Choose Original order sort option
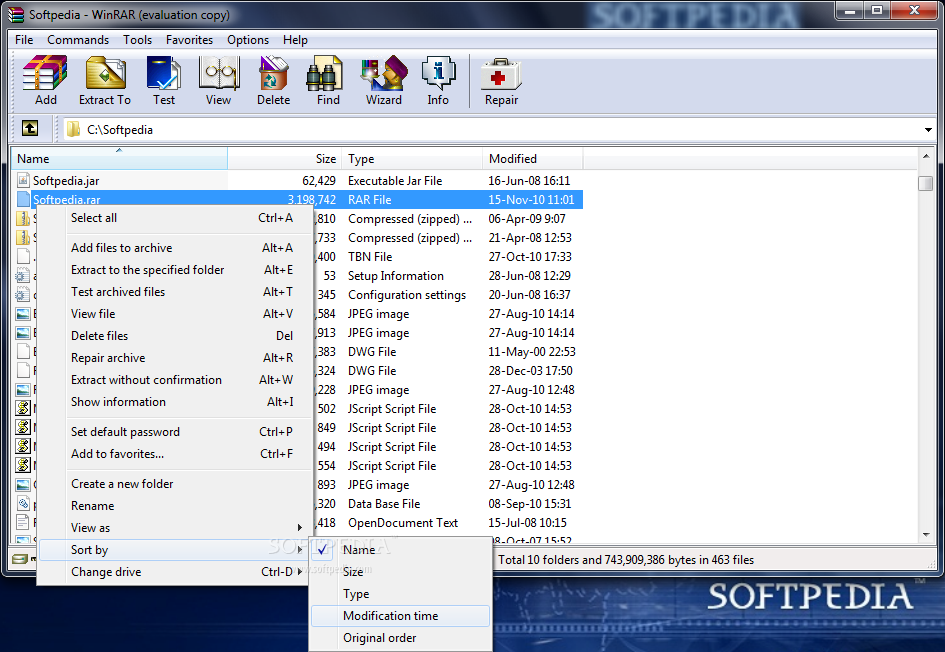 click(x=400, y=638)
